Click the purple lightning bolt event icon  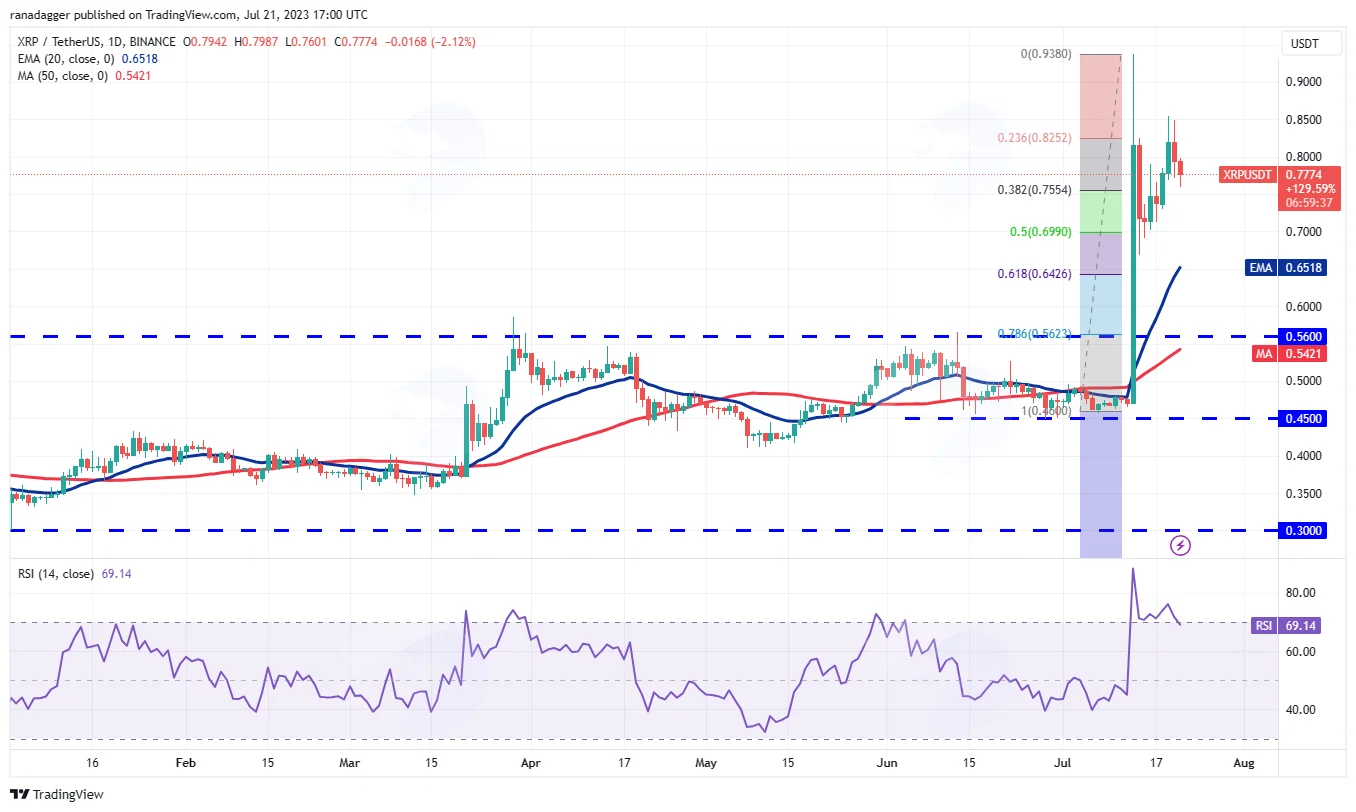tap(1180, 545)
